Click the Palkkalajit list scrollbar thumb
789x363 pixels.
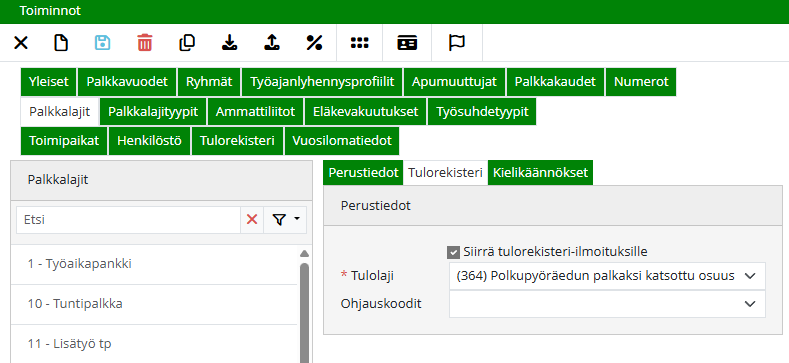click(304, 312)
